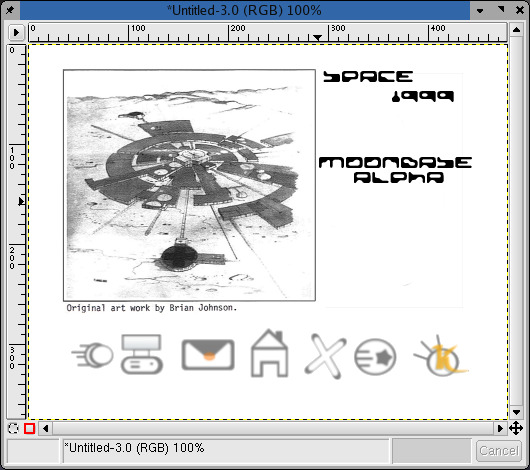Click the 'ALPHA' stylized text
The image size is (530, 470).
(x=399, y=178)
